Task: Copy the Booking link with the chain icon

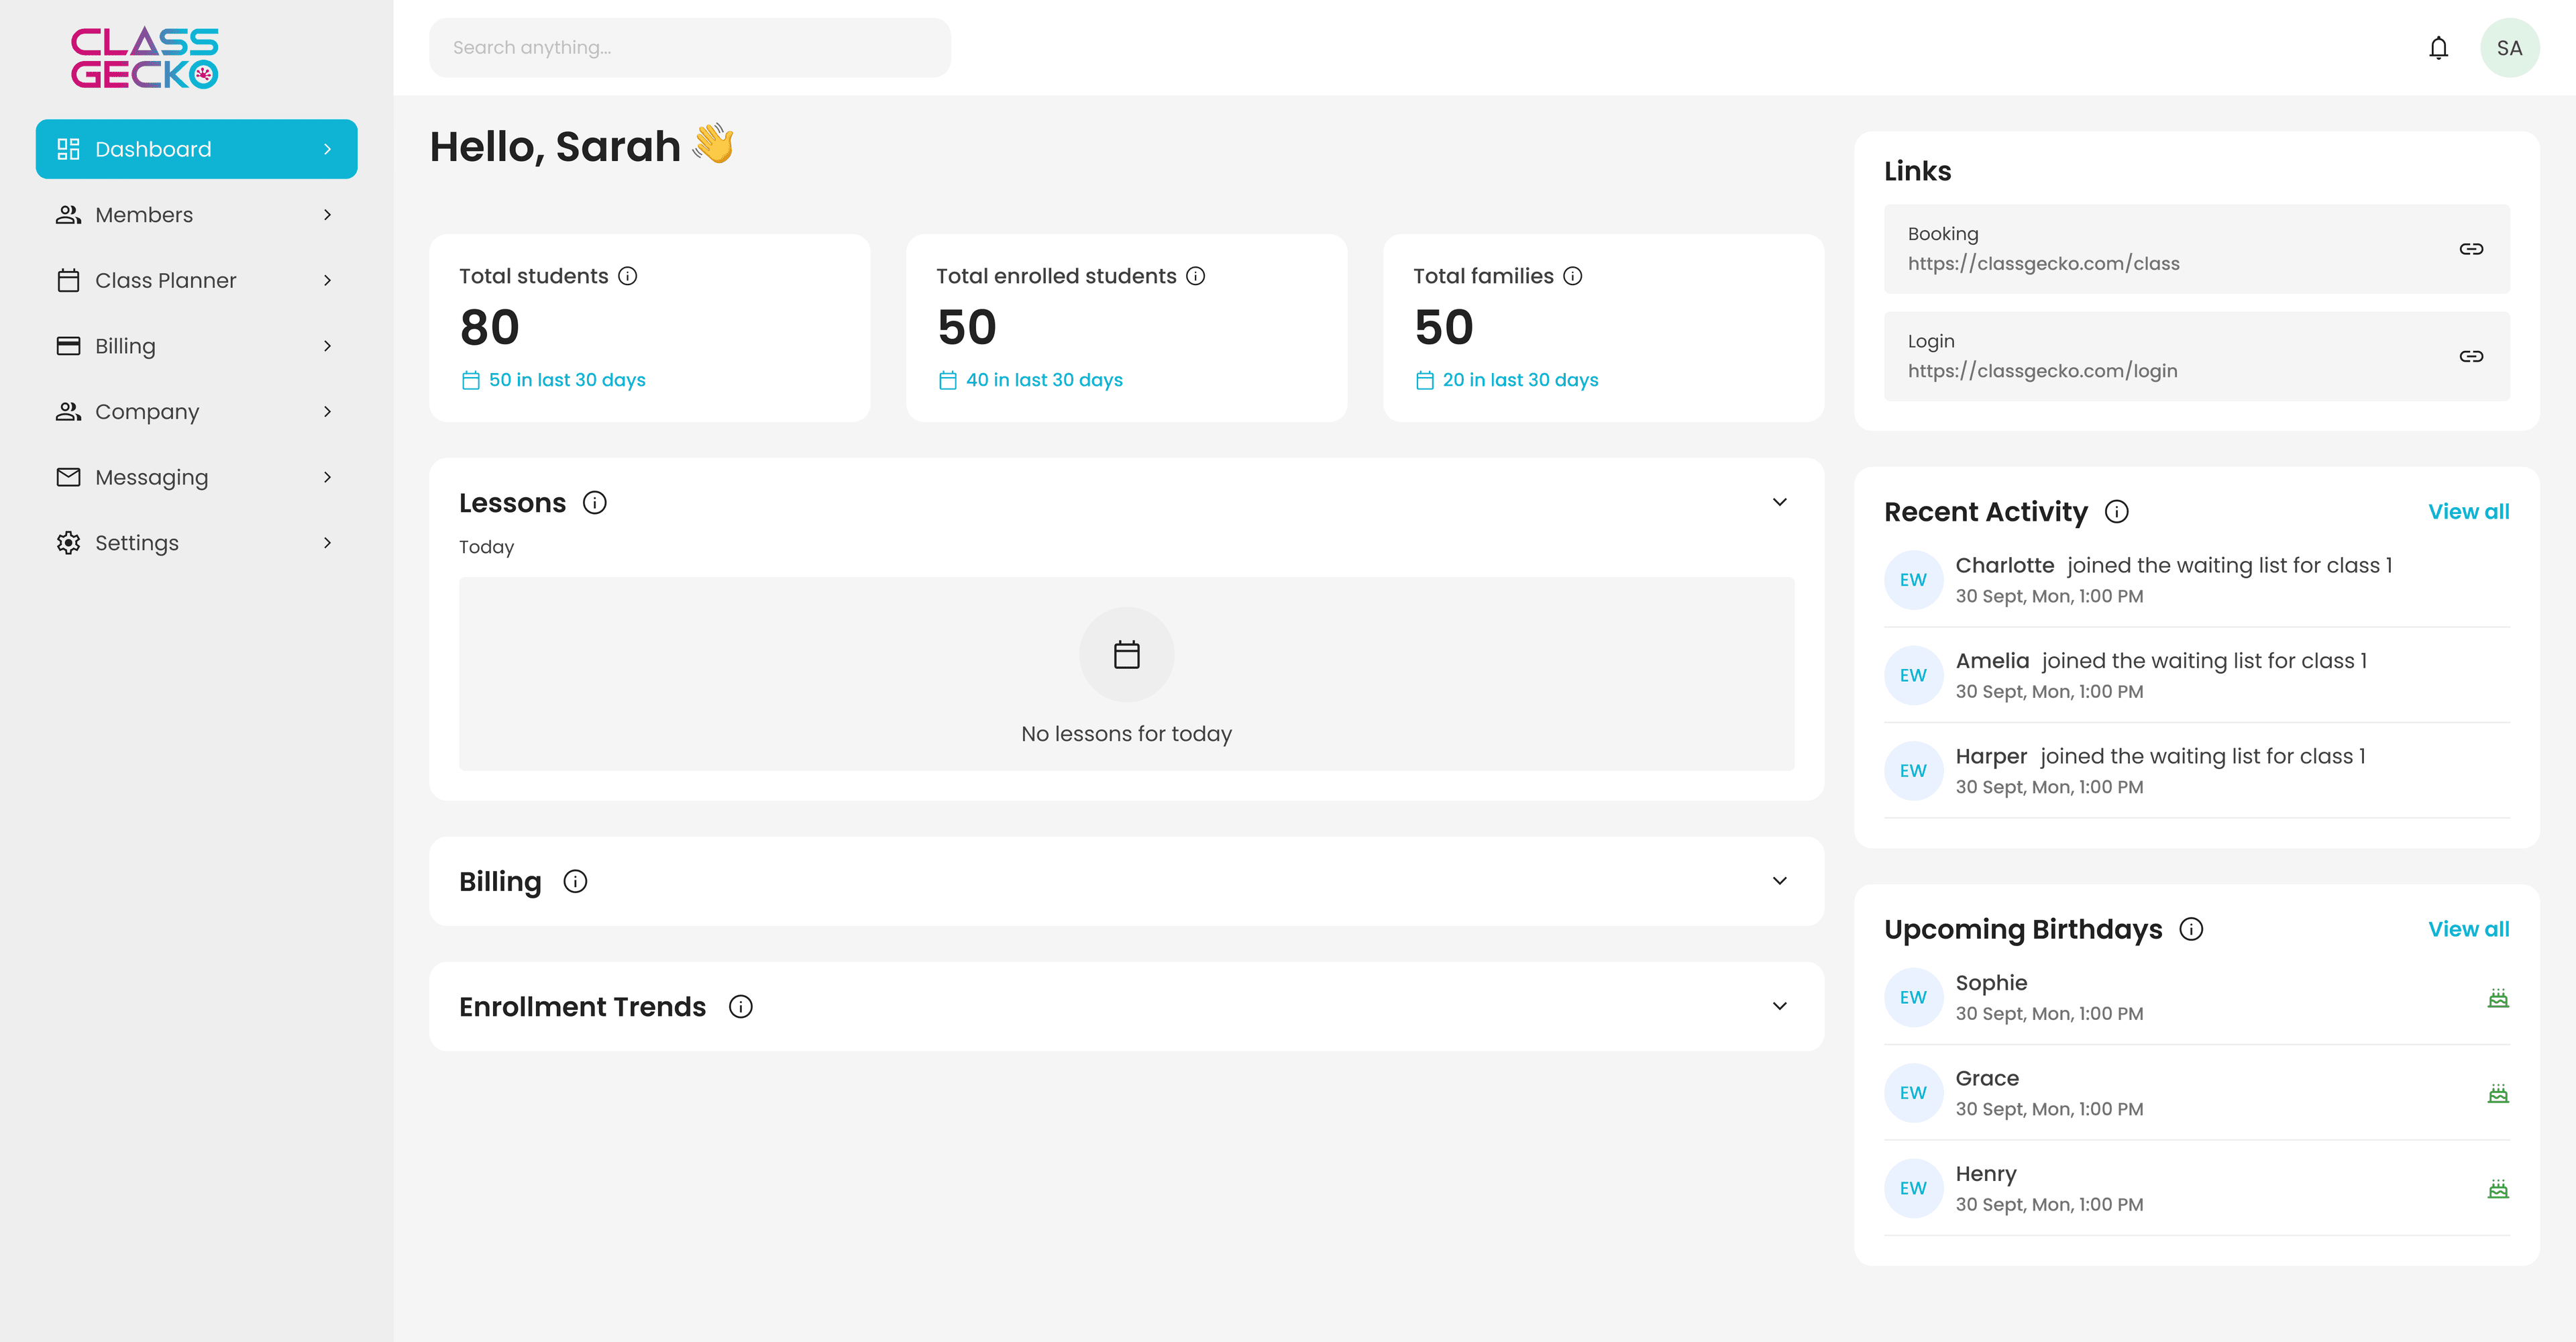Action: point(2472,249)
